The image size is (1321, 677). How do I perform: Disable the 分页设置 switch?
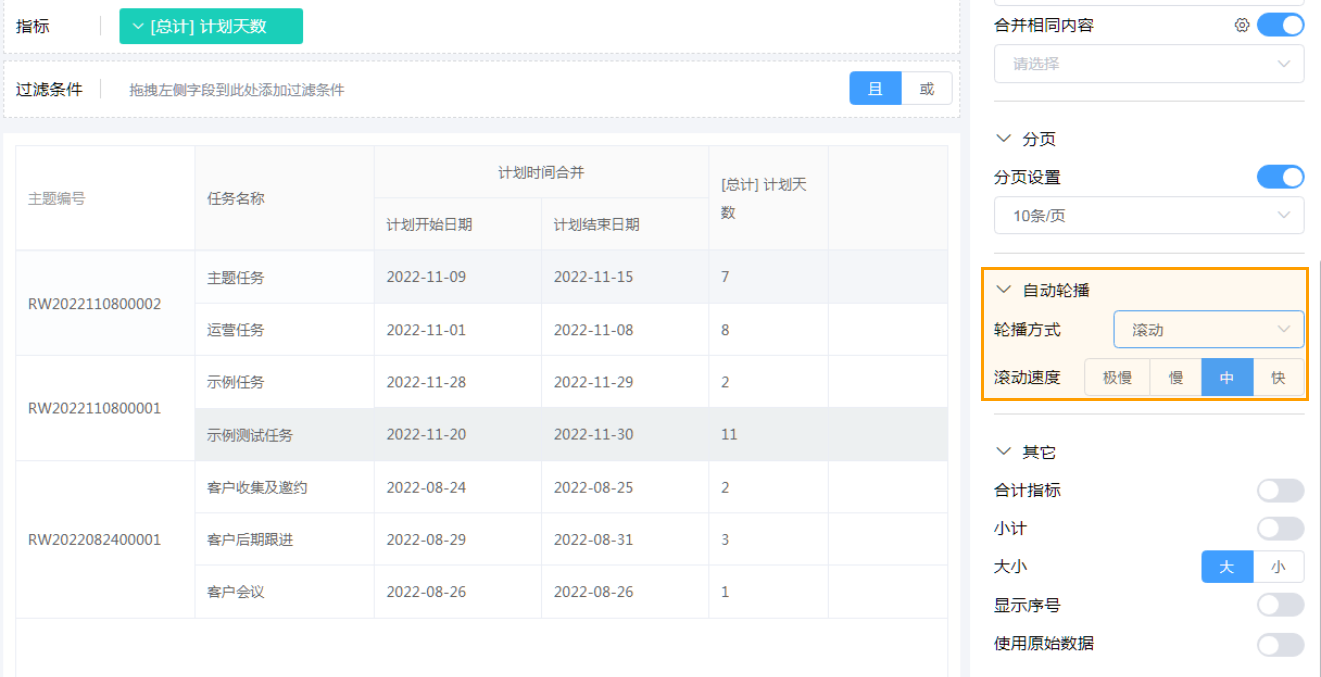1280,177
